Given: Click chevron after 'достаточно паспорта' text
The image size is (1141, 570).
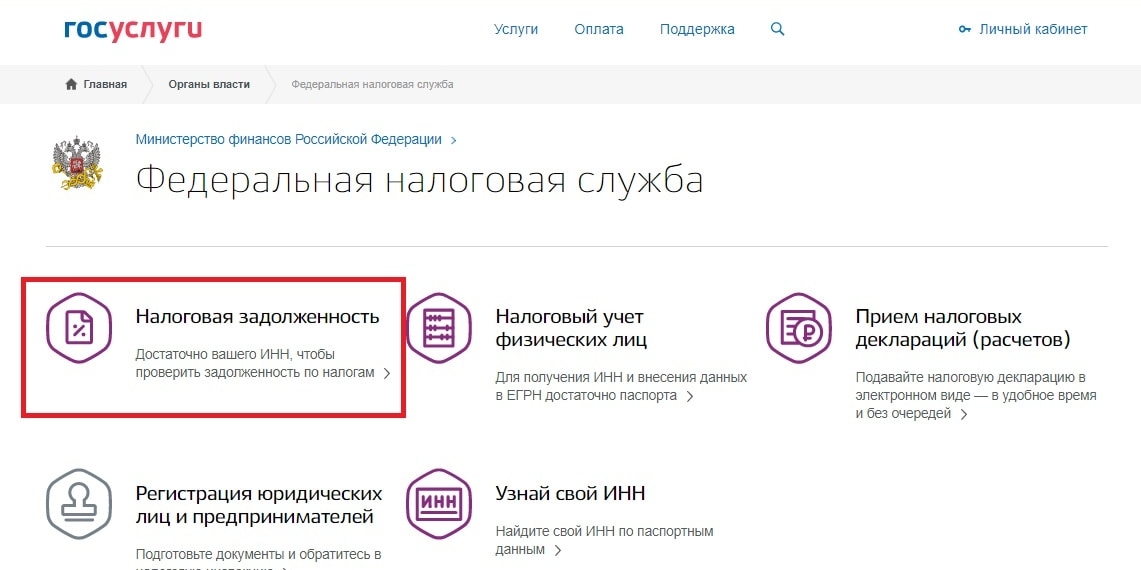Looking at the screenshot, I should point(690,396).
